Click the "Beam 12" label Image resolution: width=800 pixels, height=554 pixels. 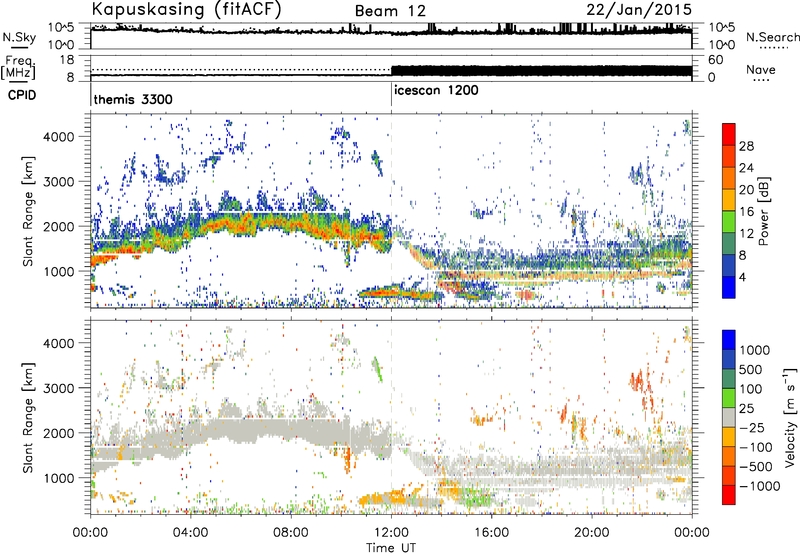pyautogui.click(x=390, y=11)
